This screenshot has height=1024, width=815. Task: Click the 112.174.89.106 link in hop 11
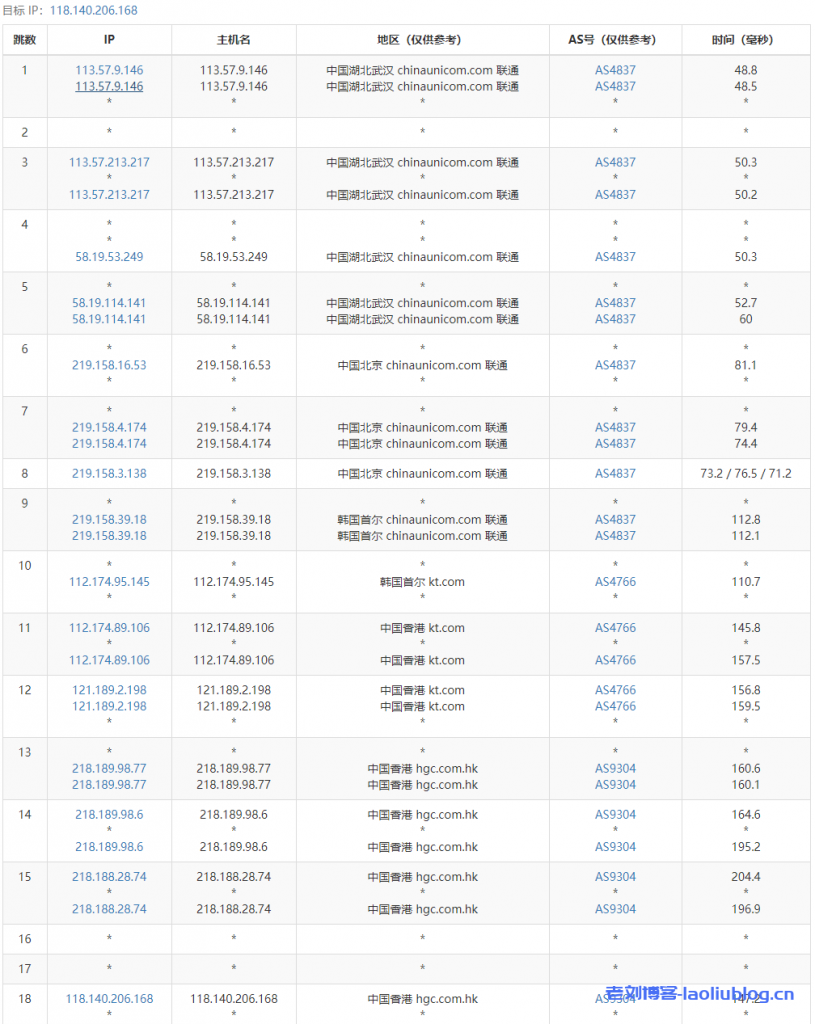[x=109, y=627]
